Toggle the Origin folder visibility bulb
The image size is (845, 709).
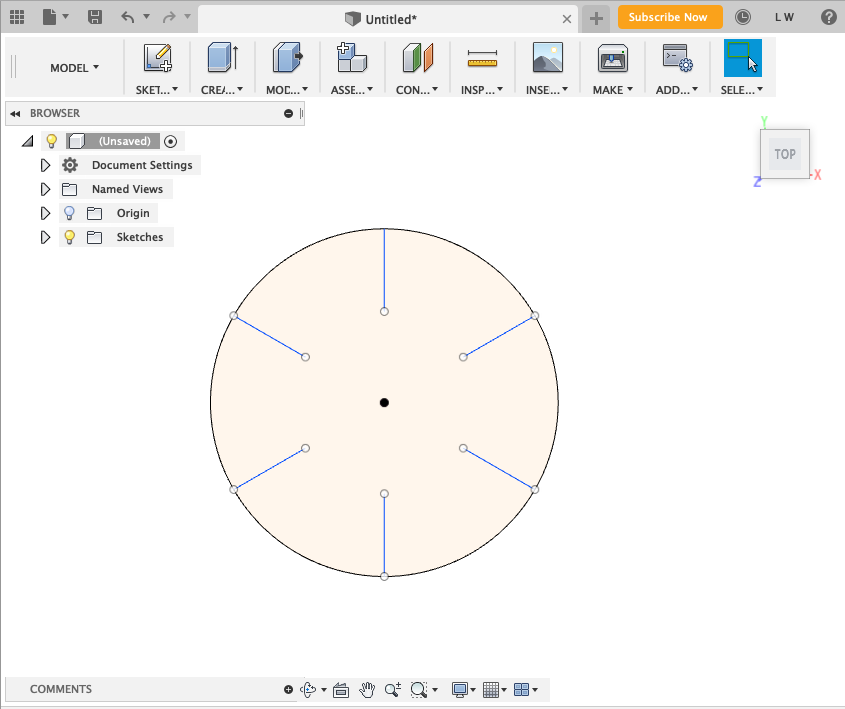click(x=69, y=213)
